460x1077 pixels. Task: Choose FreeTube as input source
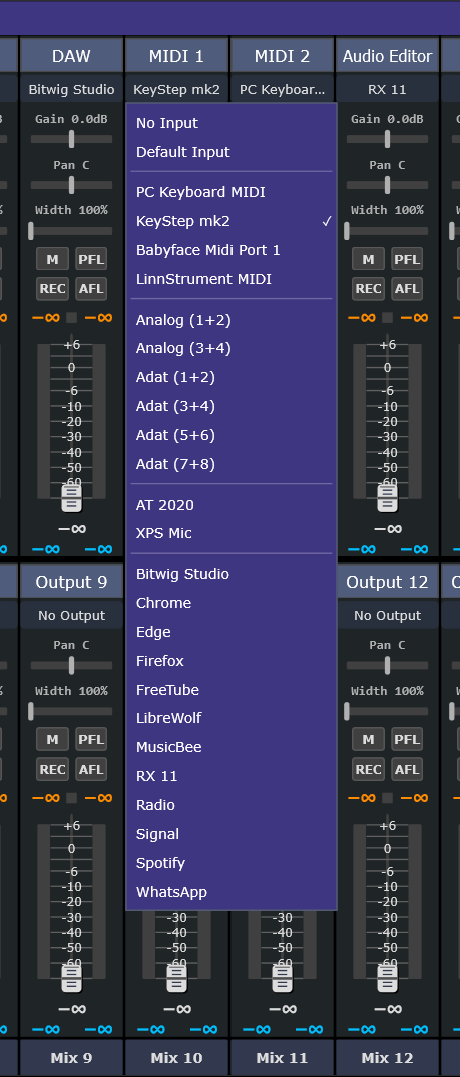tap(231, 690)
